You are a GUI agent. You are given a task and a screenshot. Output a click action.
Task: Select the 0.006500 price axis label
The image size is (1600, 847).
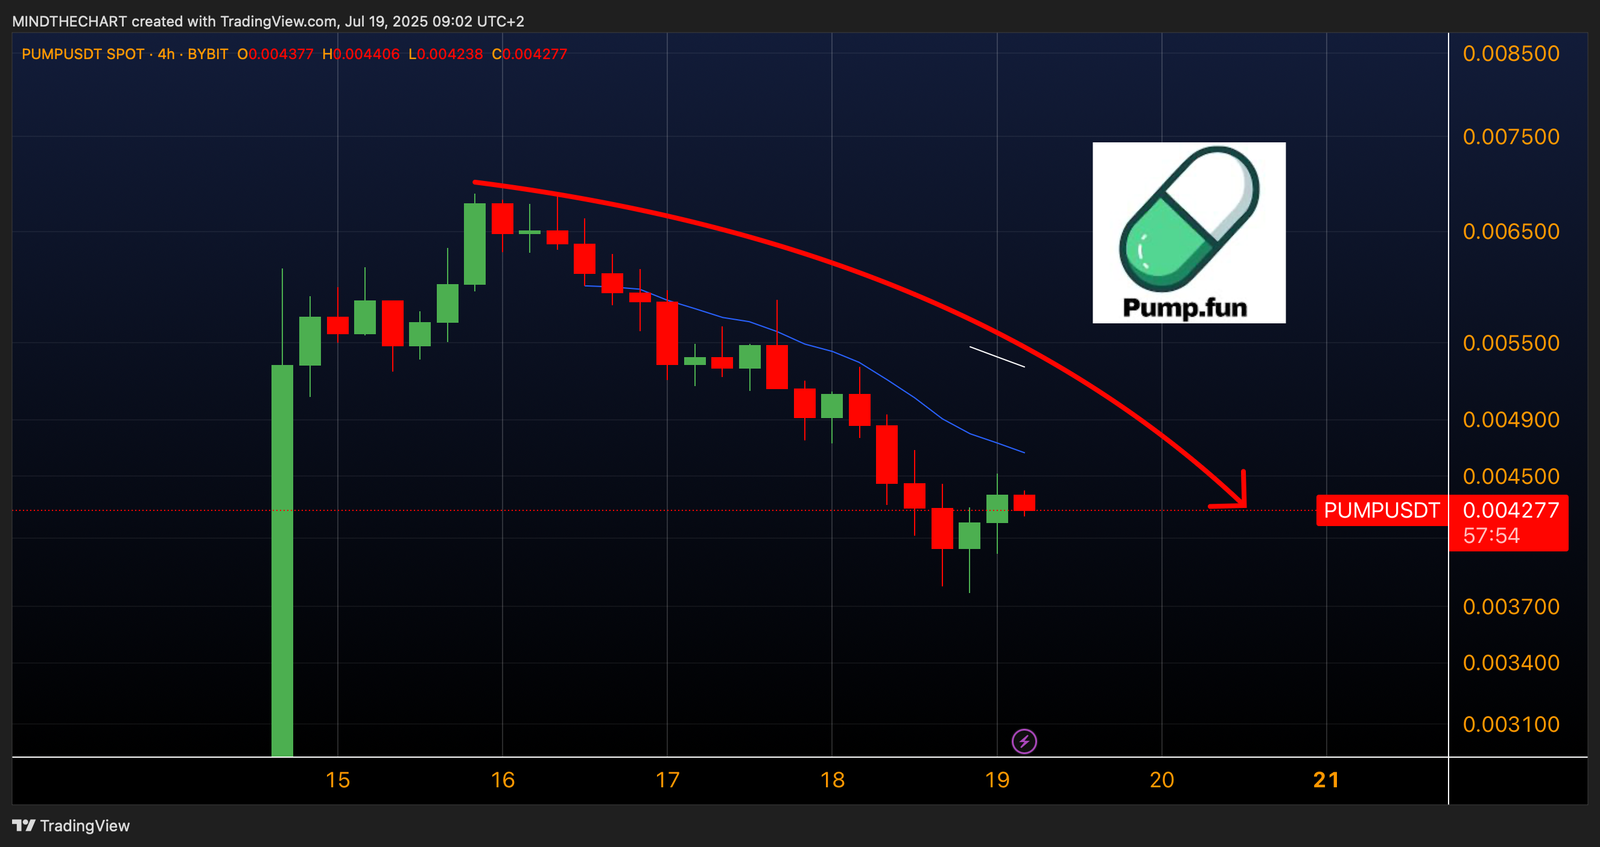click(x=1511, y=231)
